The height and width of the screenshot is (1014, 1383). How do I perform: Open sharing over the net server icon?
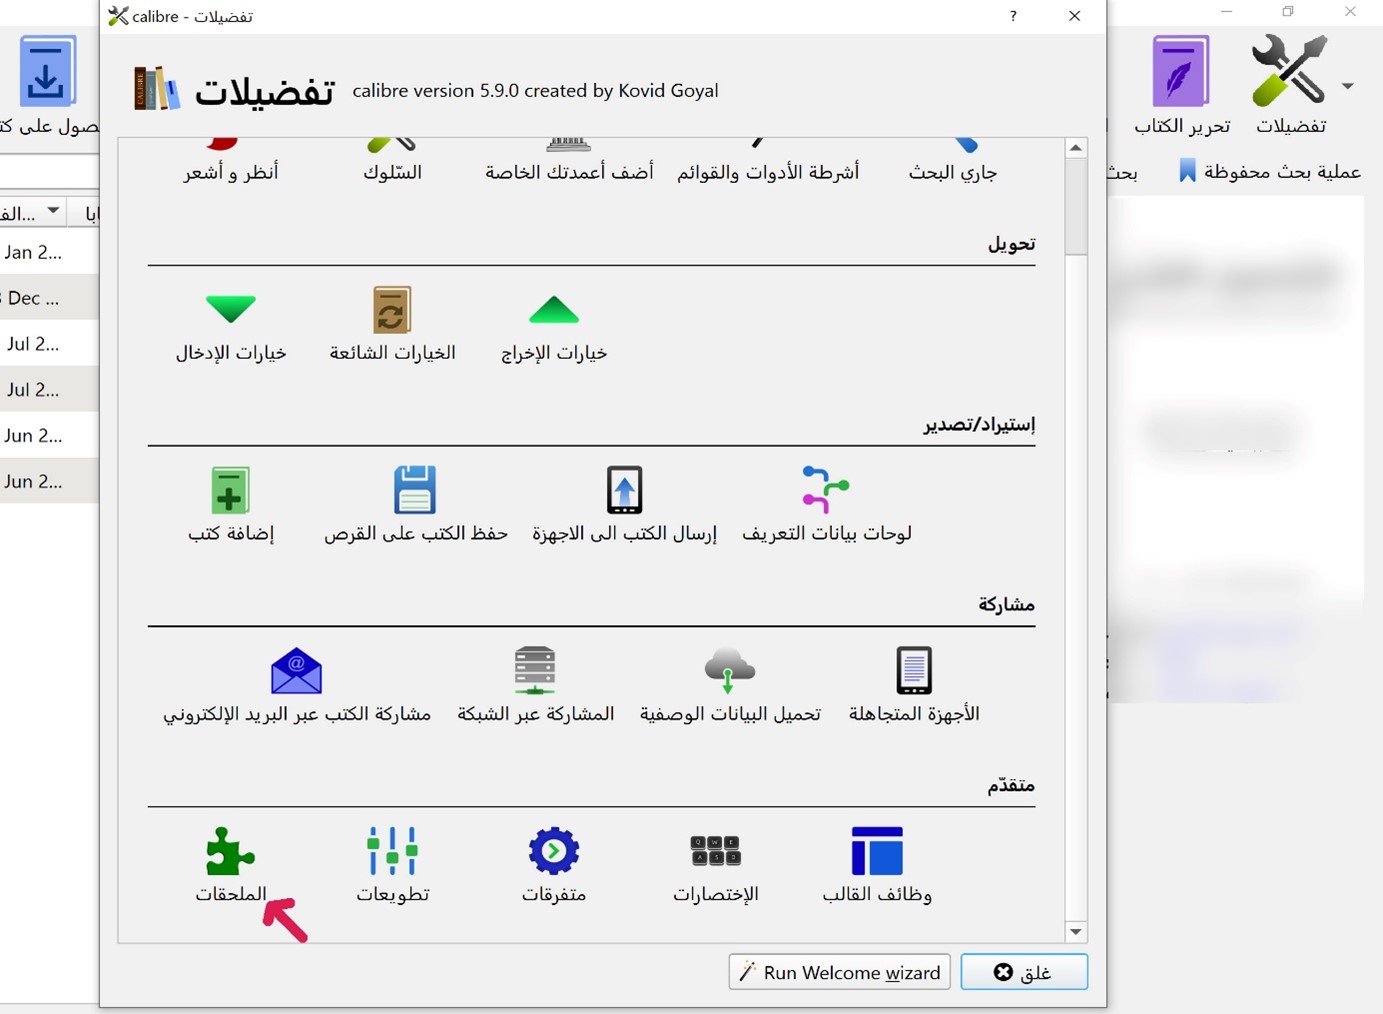click(x=535, y=671)
